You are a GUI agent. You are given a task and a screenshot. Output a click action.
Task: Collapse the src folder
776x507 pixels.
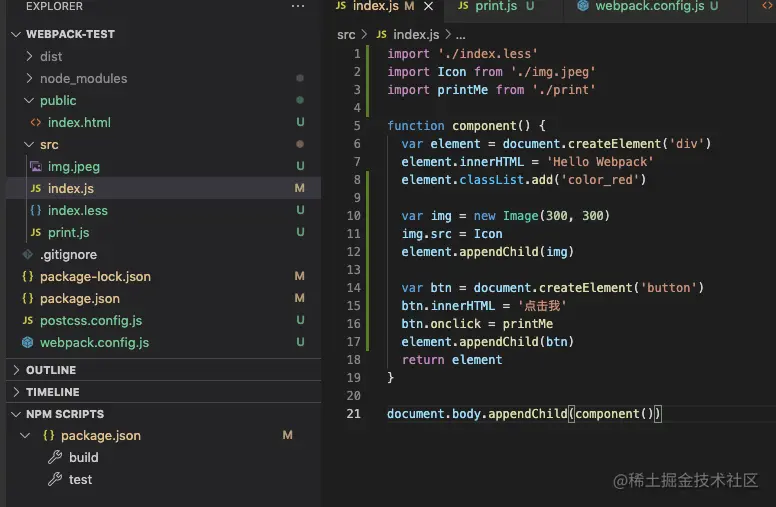click(x=29, y=145)
